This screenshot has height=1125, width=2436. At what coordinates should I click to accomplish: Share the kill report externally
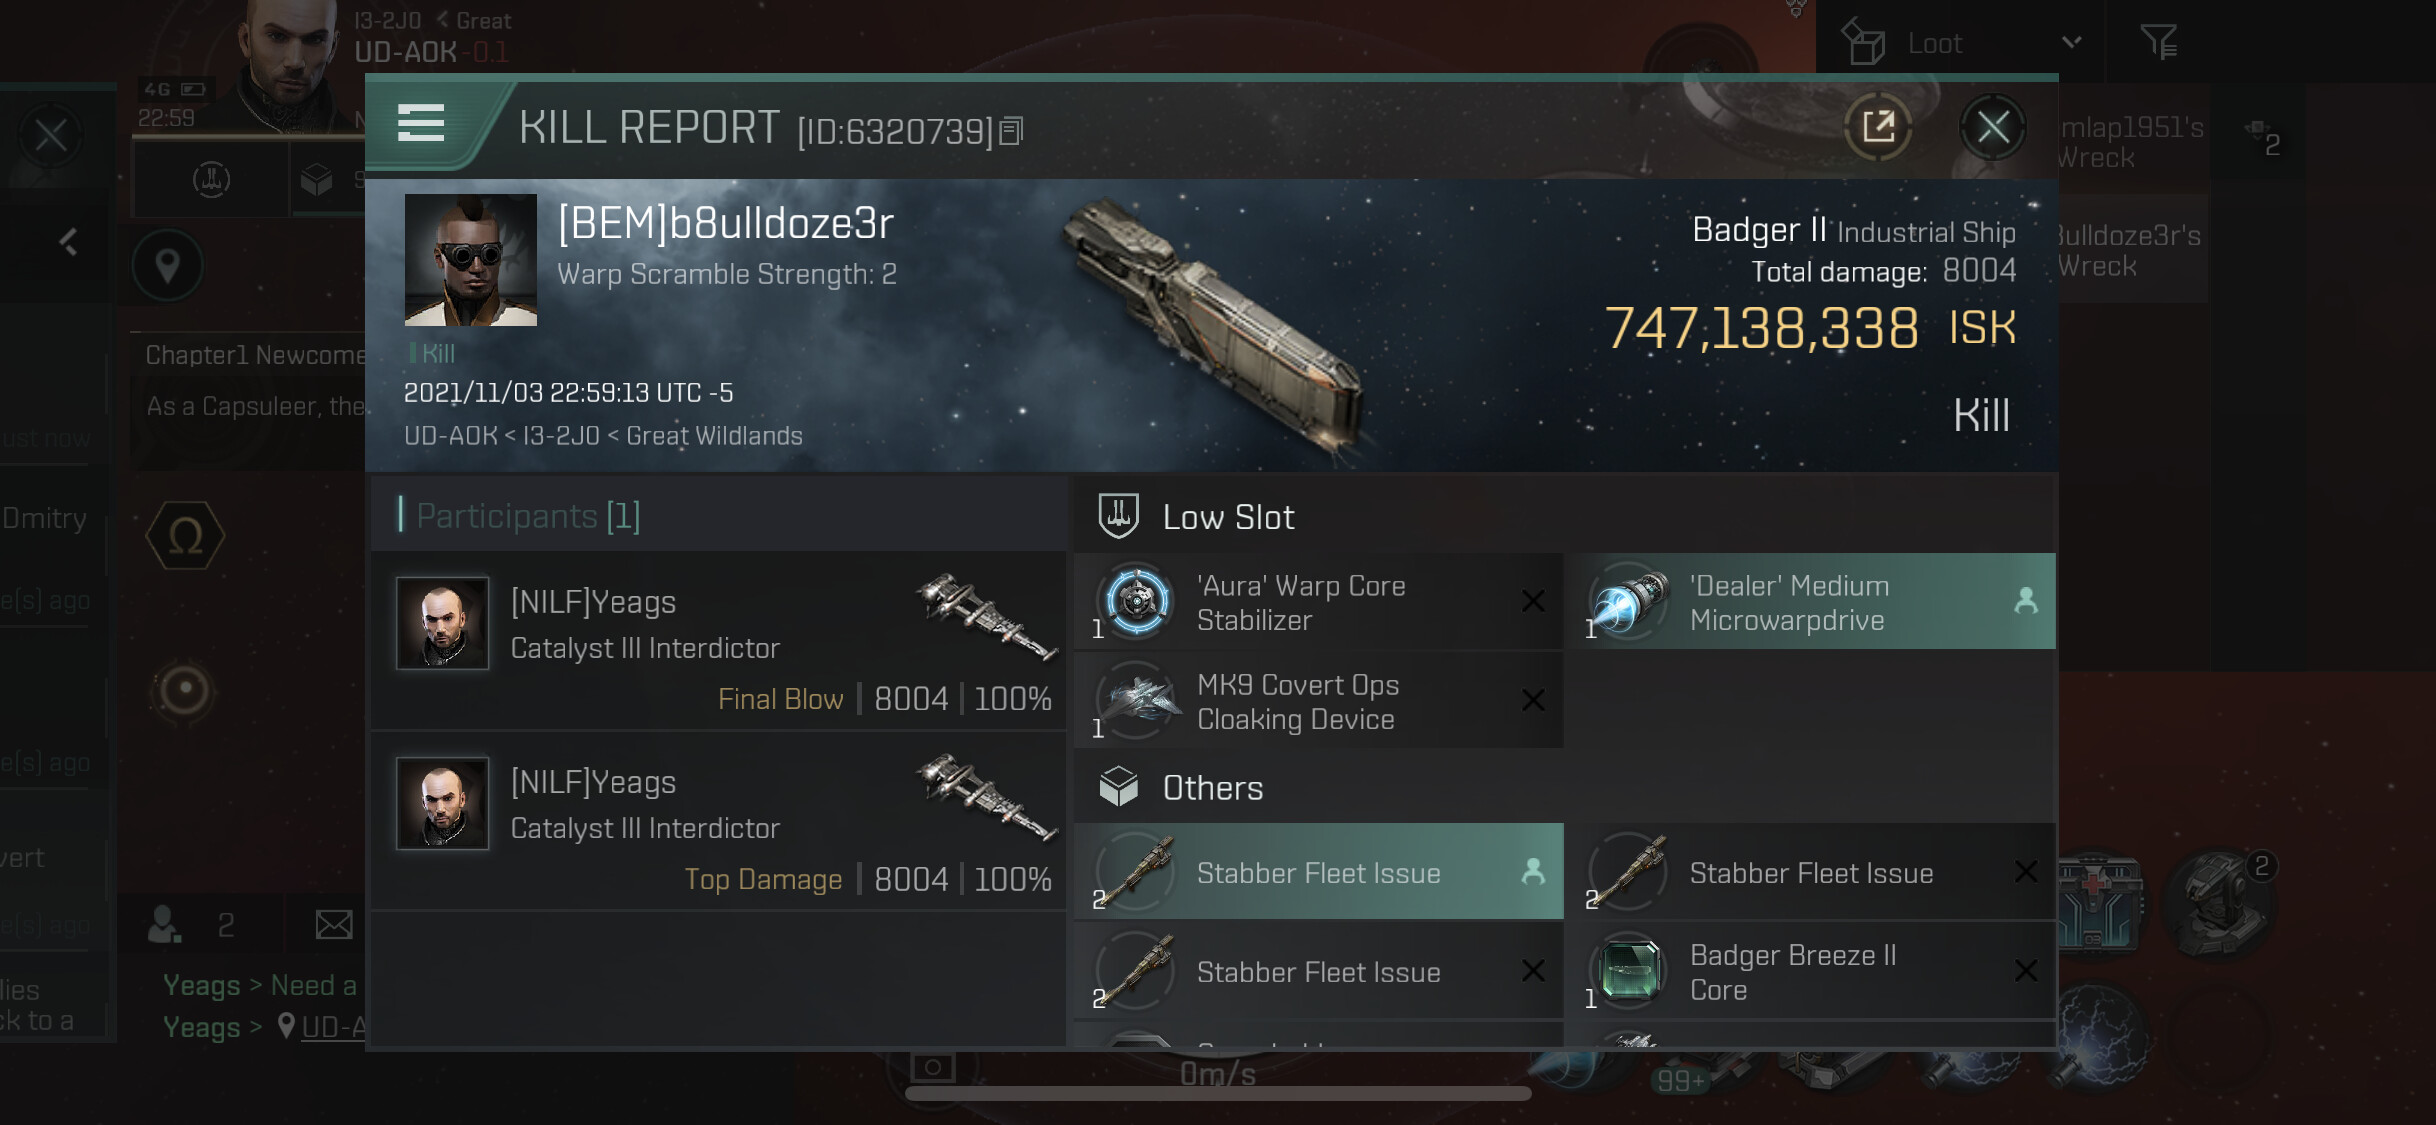1878,127
